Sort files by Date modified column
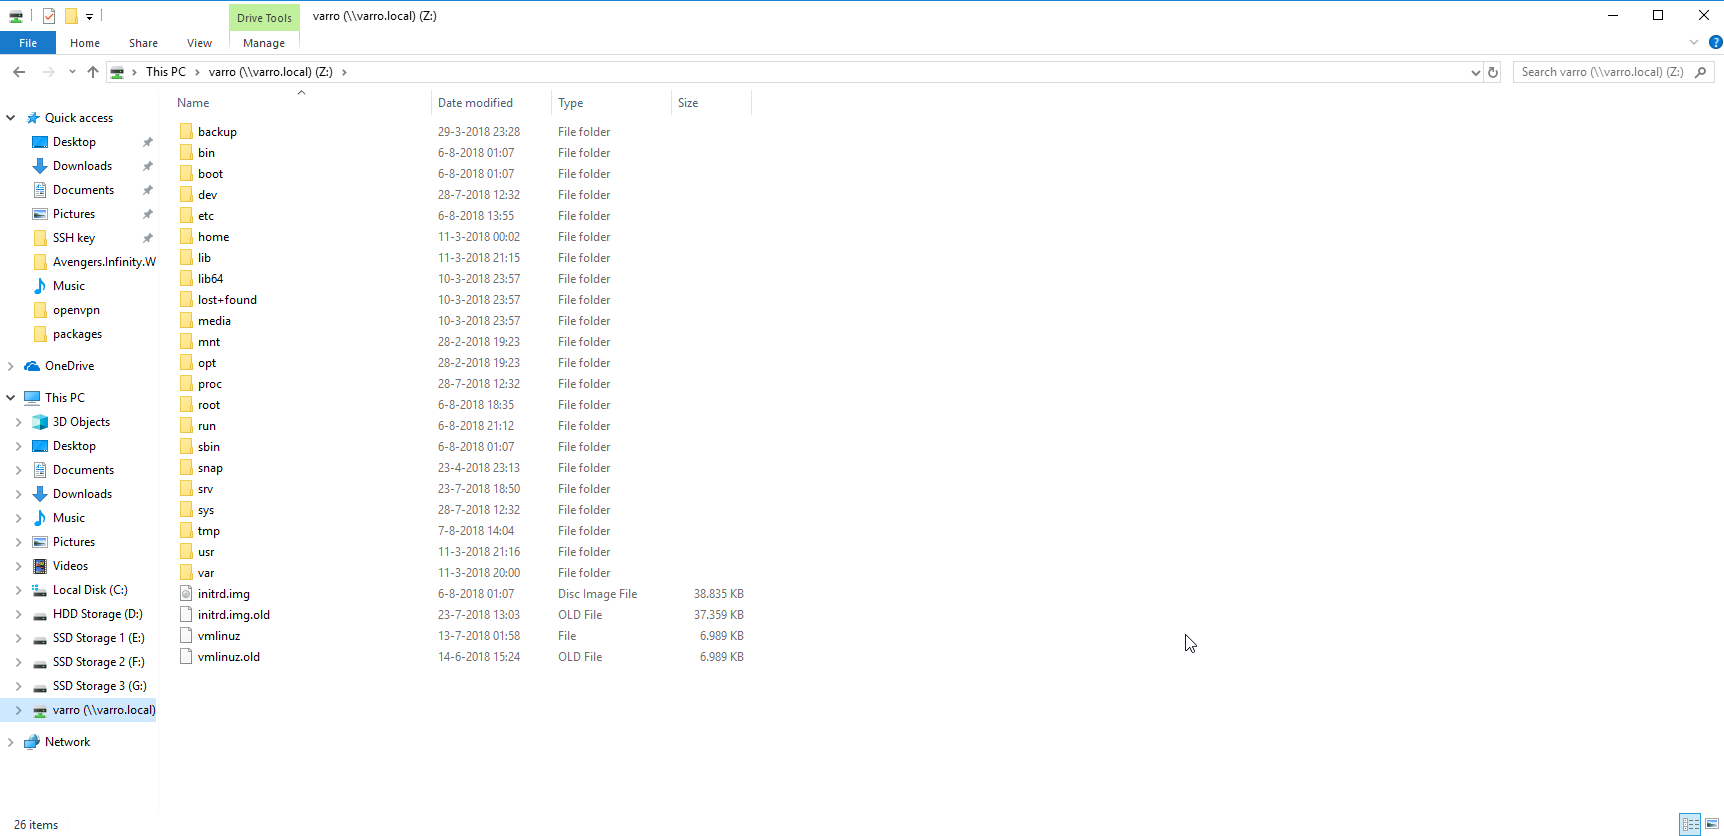 (x=475, y=103)
